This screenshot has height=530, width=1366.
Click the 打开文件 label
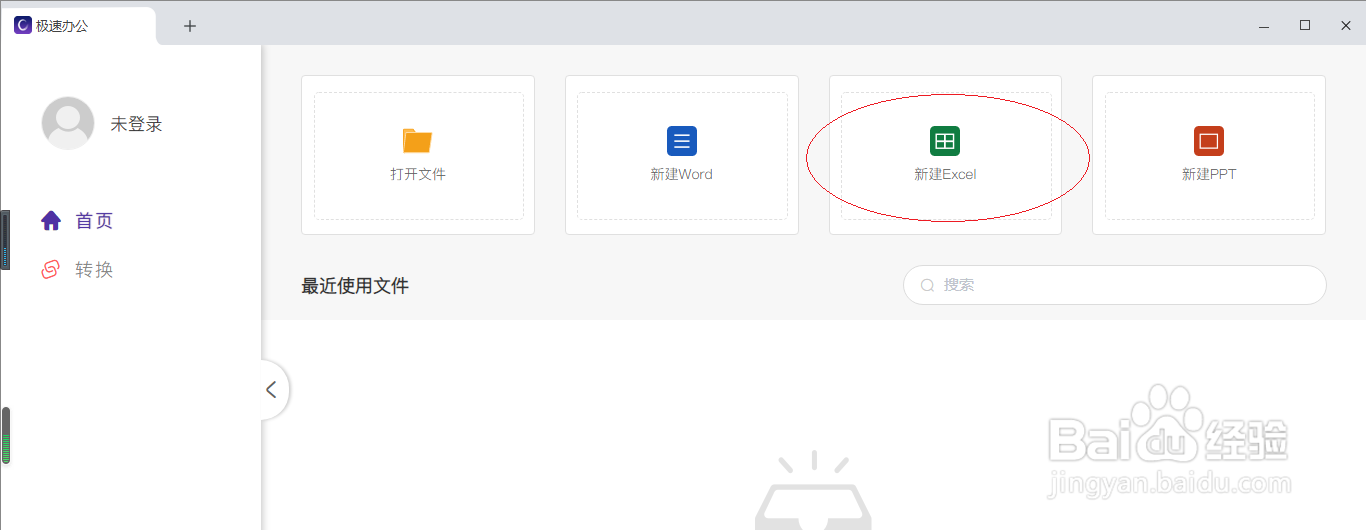pos(418,174)
